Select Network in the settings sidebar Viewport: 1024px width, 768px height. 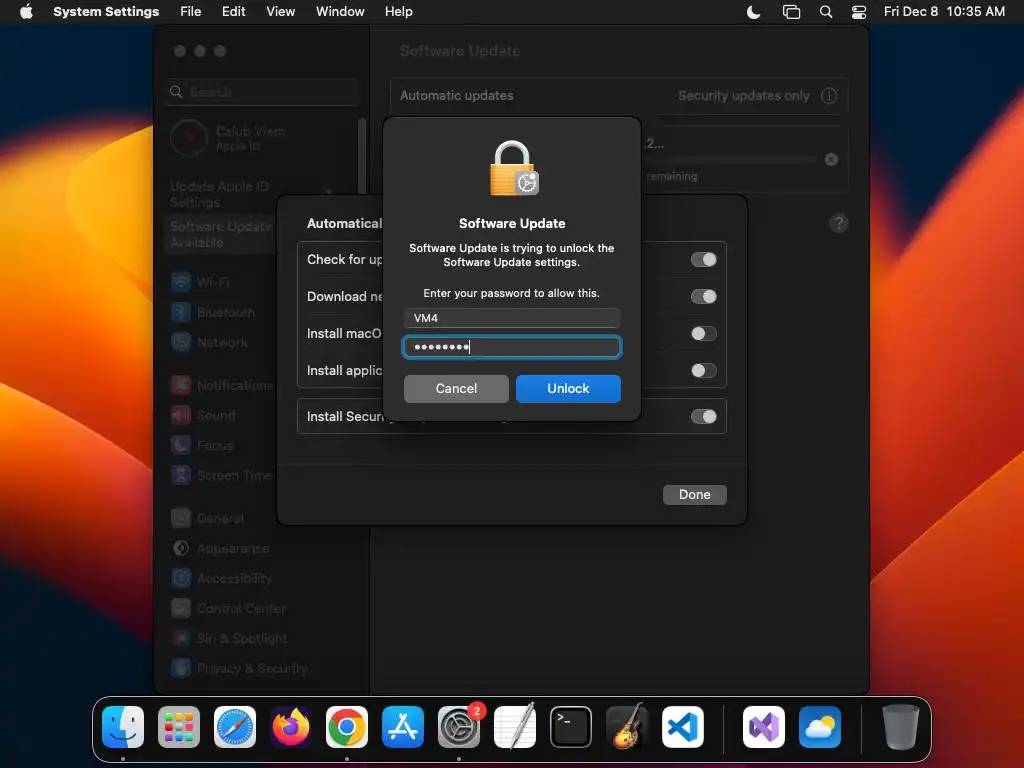pyautogui.click(x=221, y=342)
